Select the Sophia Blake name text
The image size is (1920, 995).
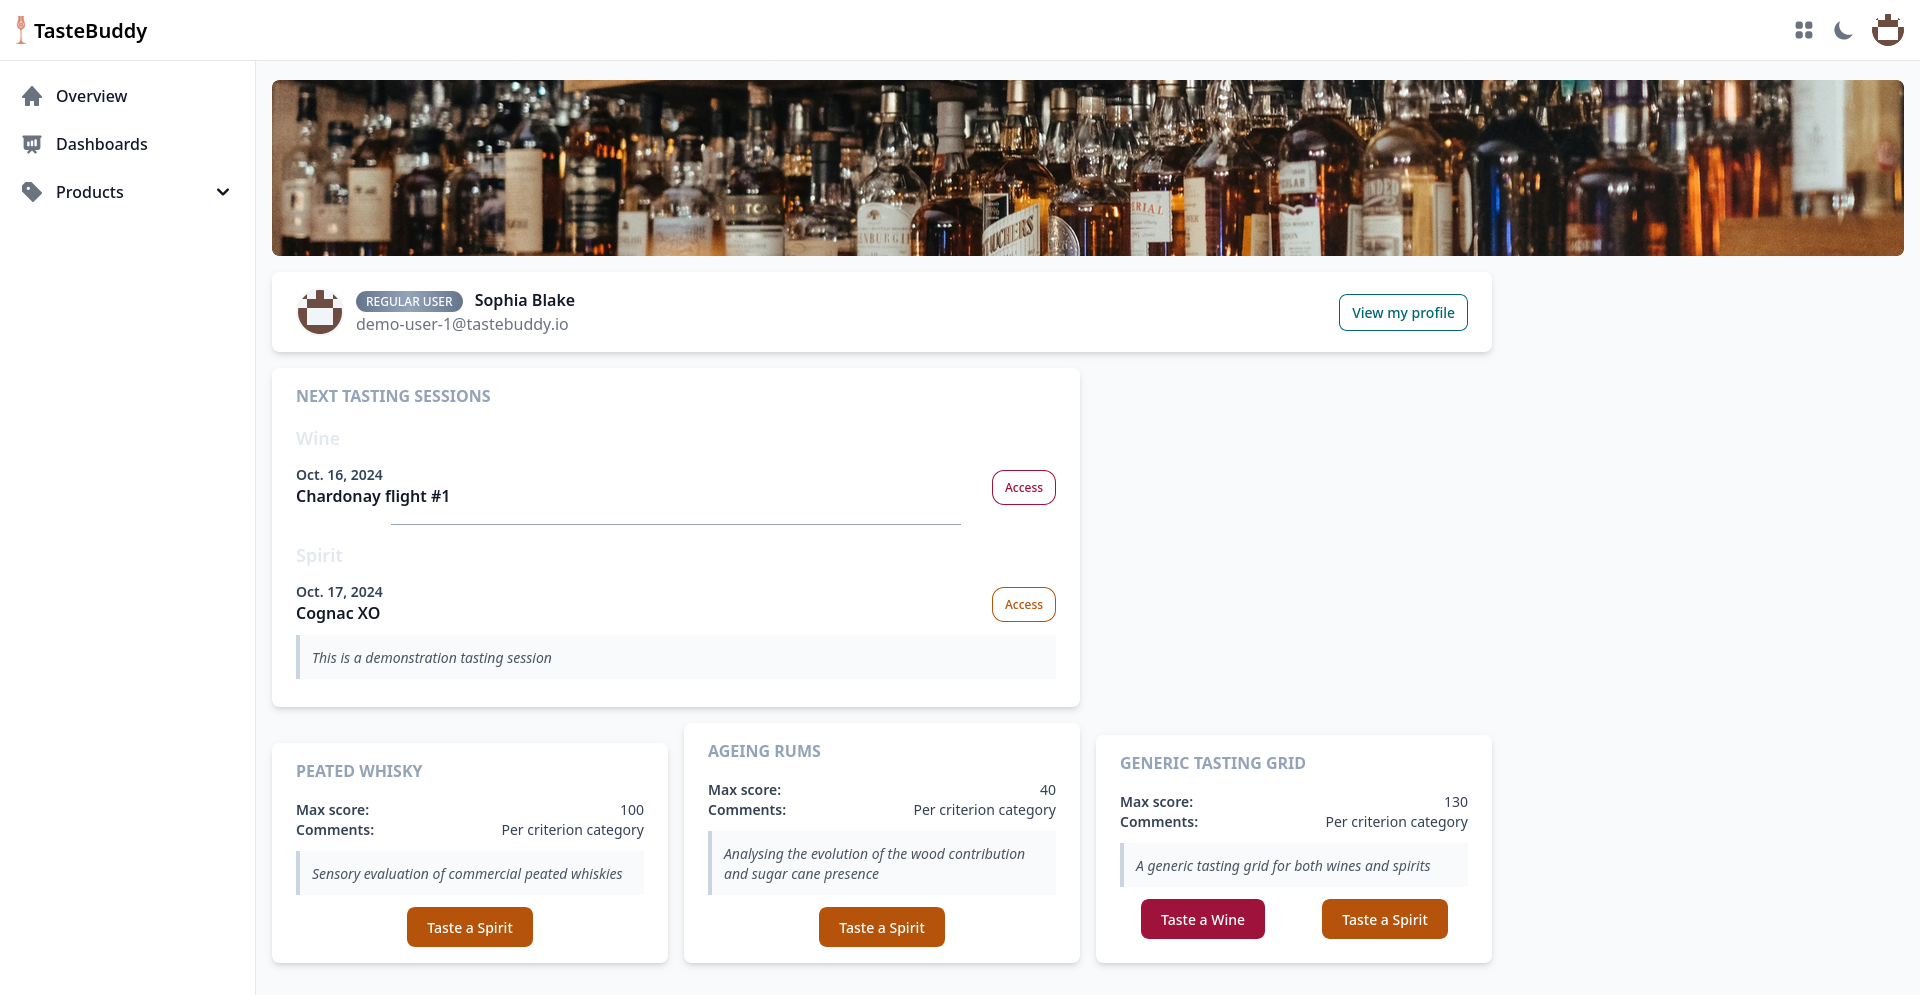(x=524, y=300)
